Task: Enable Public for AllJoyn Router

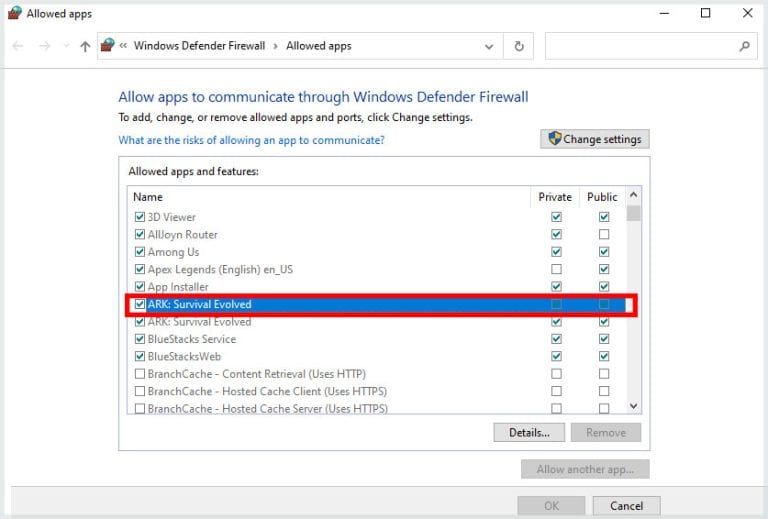Action: pos(604,234)
